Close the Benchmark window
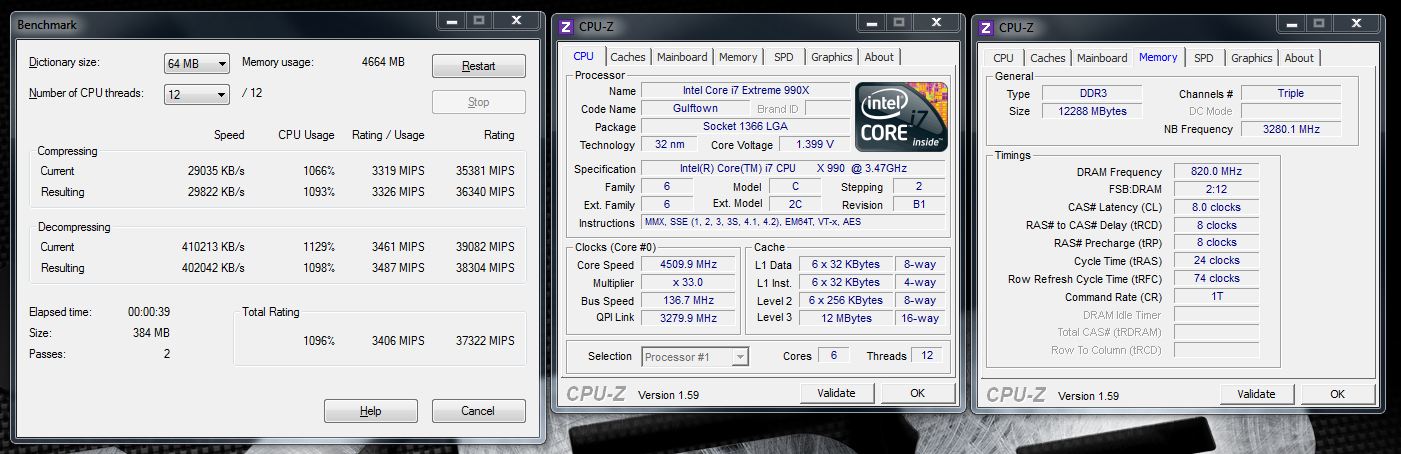 click(515, 20)
